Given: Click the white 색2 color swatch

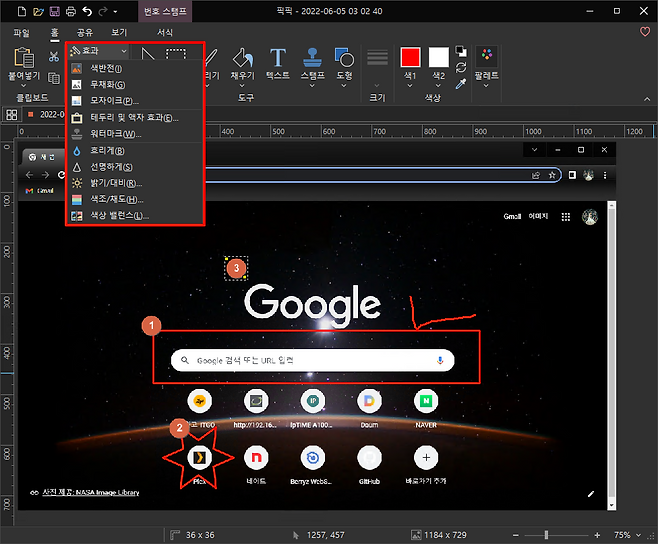Looking at the screenshot, I should click(x=439, y=57).
